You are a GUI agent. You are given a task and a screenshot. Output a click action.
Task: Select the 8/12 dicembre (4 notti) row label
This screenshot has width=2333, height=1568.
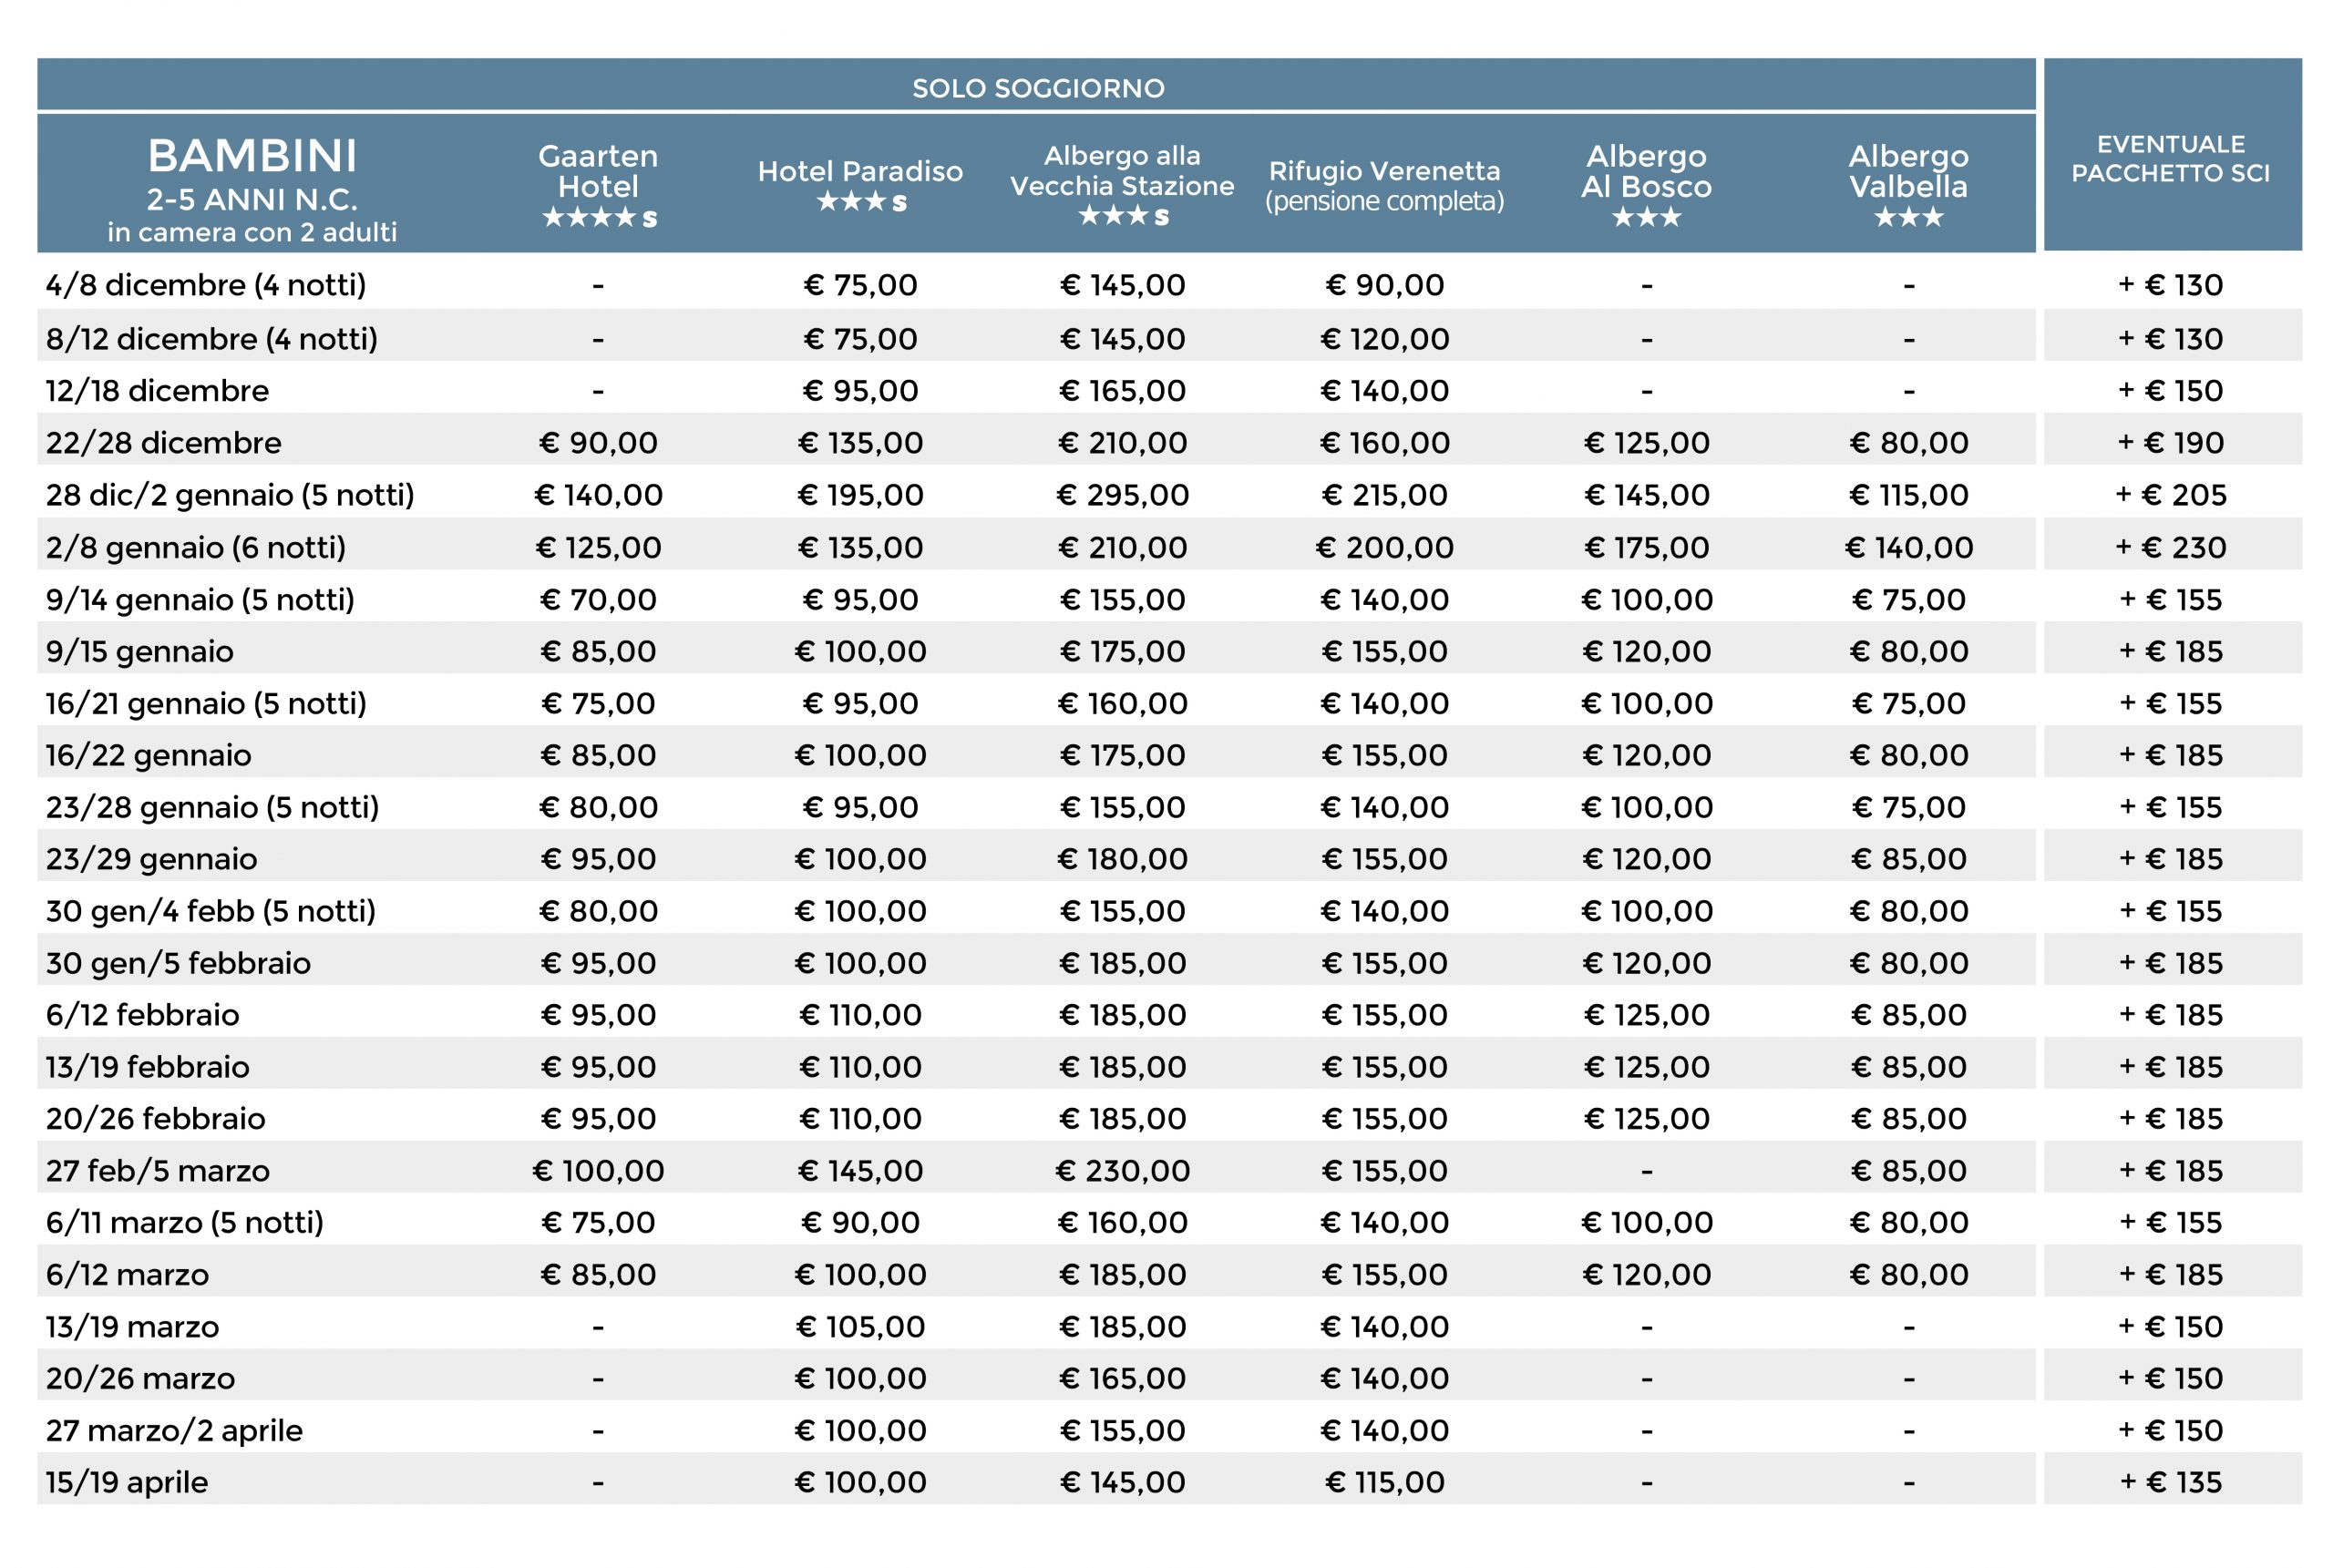click(x=212, y=339)
